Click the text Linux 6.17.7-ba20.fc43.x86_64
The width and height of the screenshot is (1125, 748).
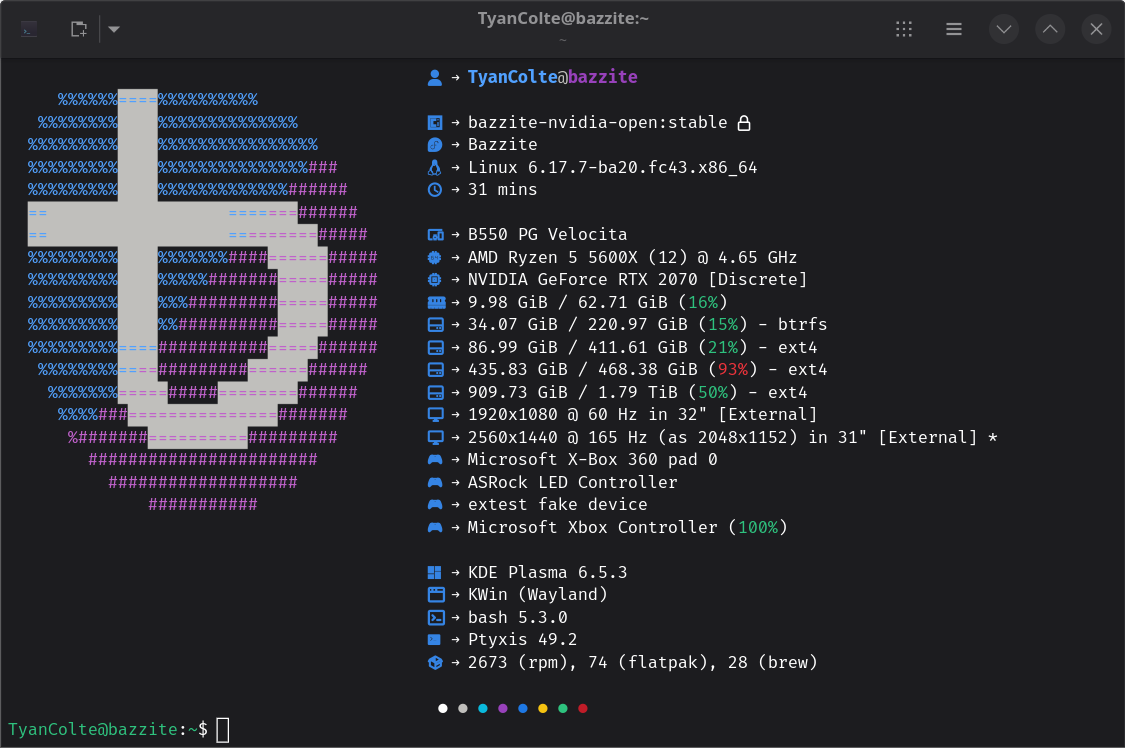612,168
